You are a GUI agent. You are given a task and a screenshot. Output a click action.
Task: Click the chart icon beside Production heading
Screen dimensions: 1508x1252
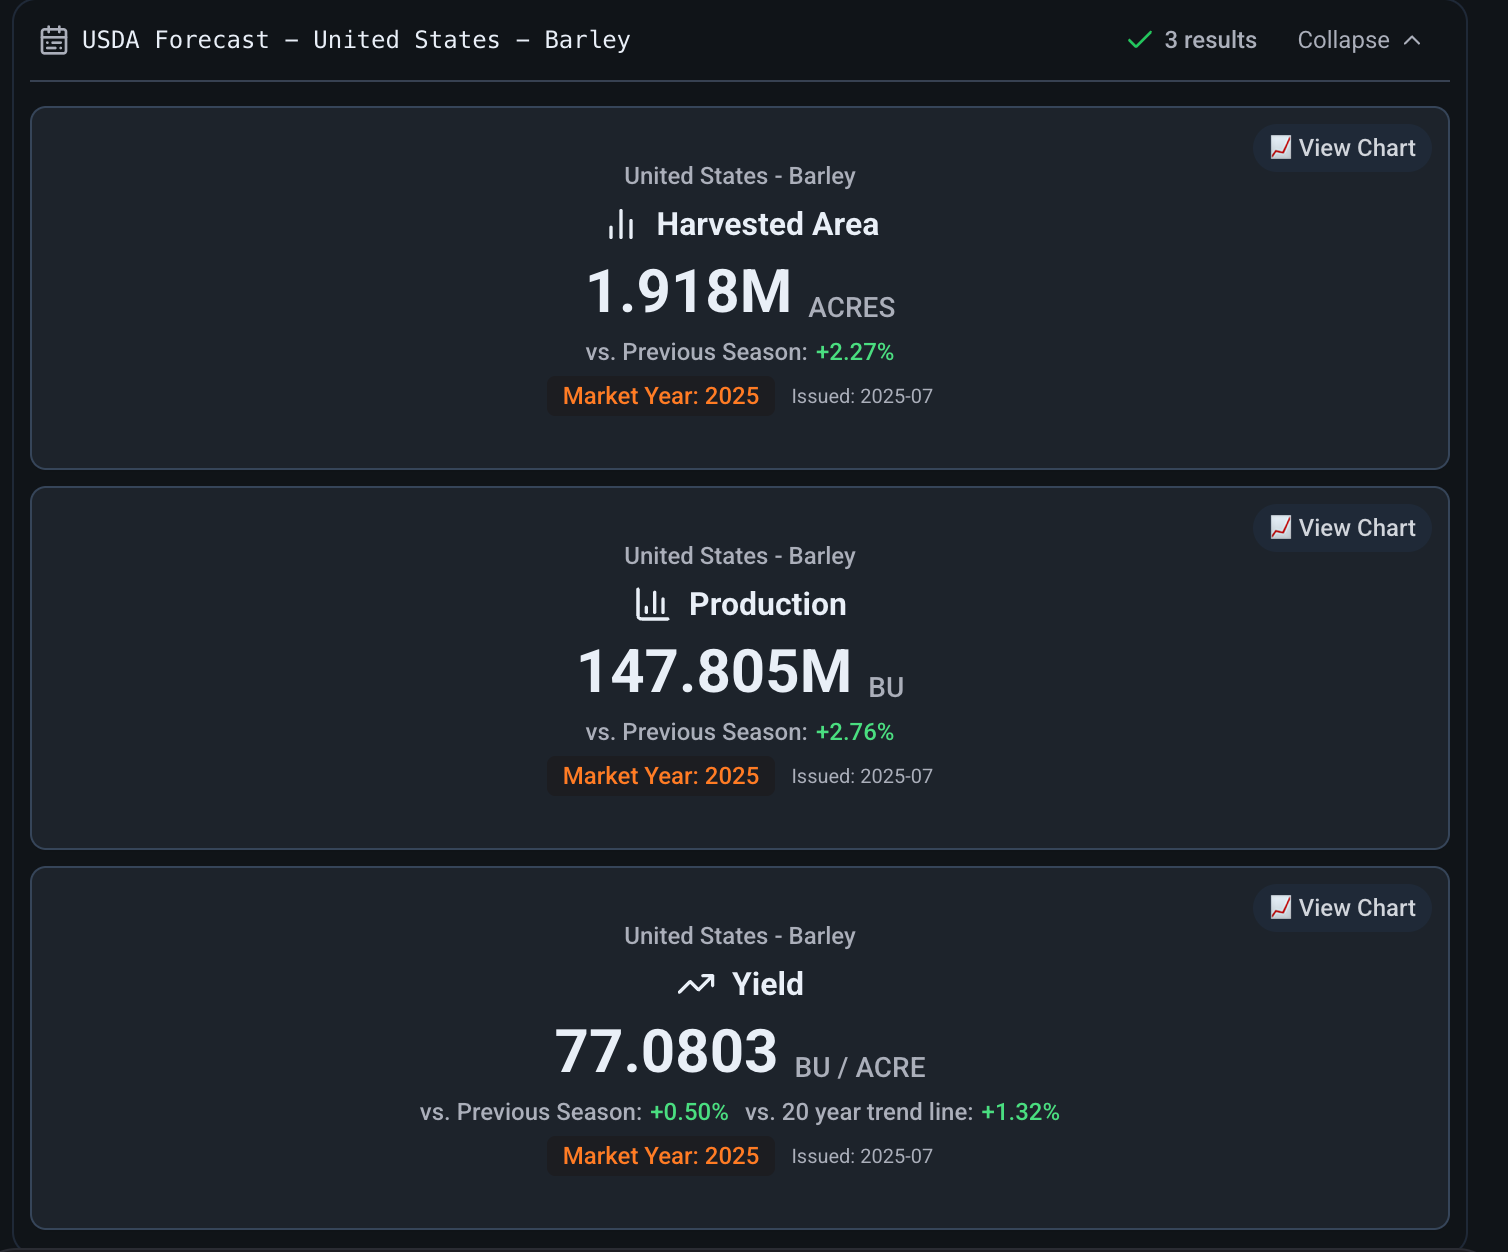tap(652, 604)
